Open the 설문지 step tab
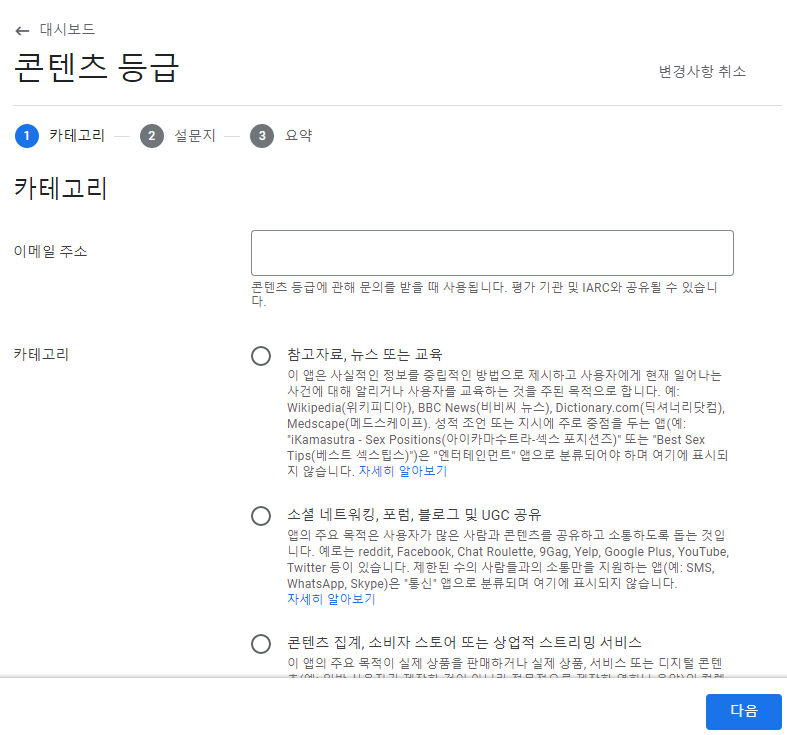The image size is (787, 735). tap(195, 136)
